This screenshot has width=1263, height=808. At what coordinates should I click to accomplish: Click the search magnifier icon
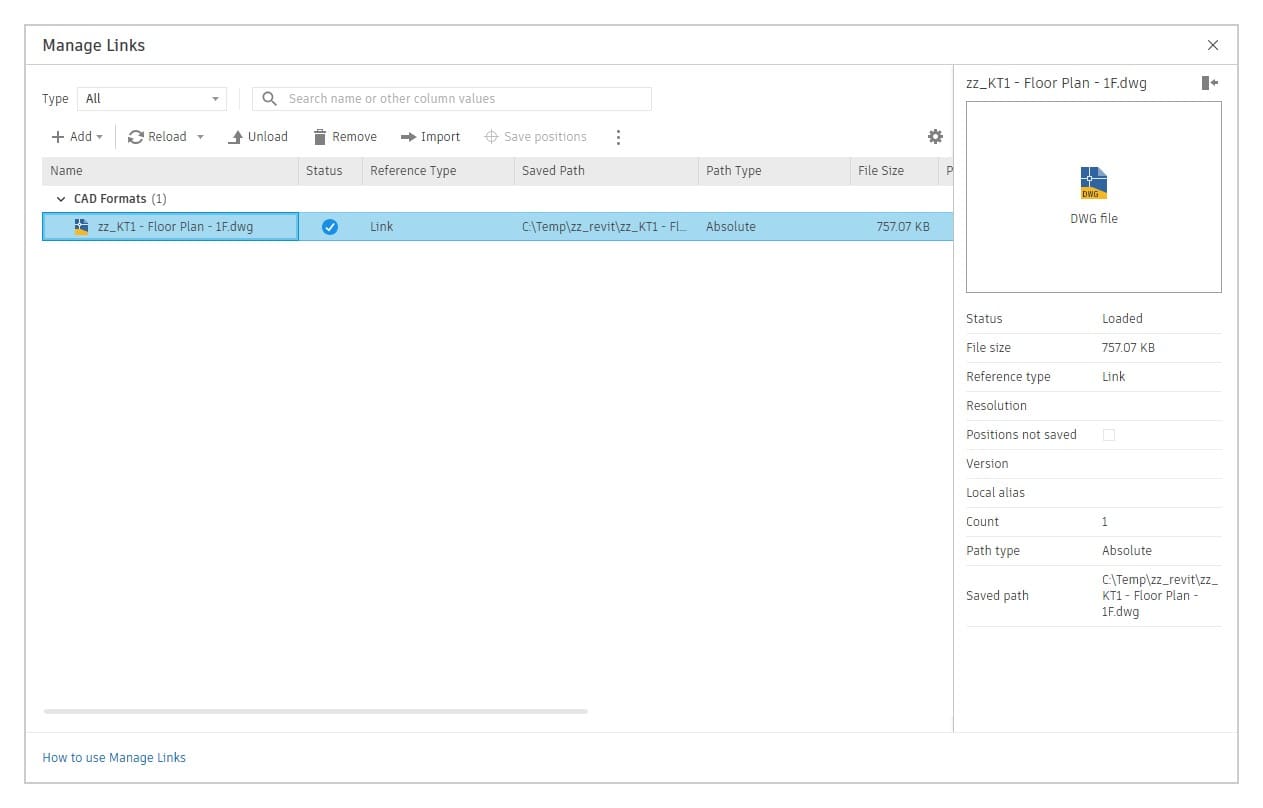tap(269, 99)
